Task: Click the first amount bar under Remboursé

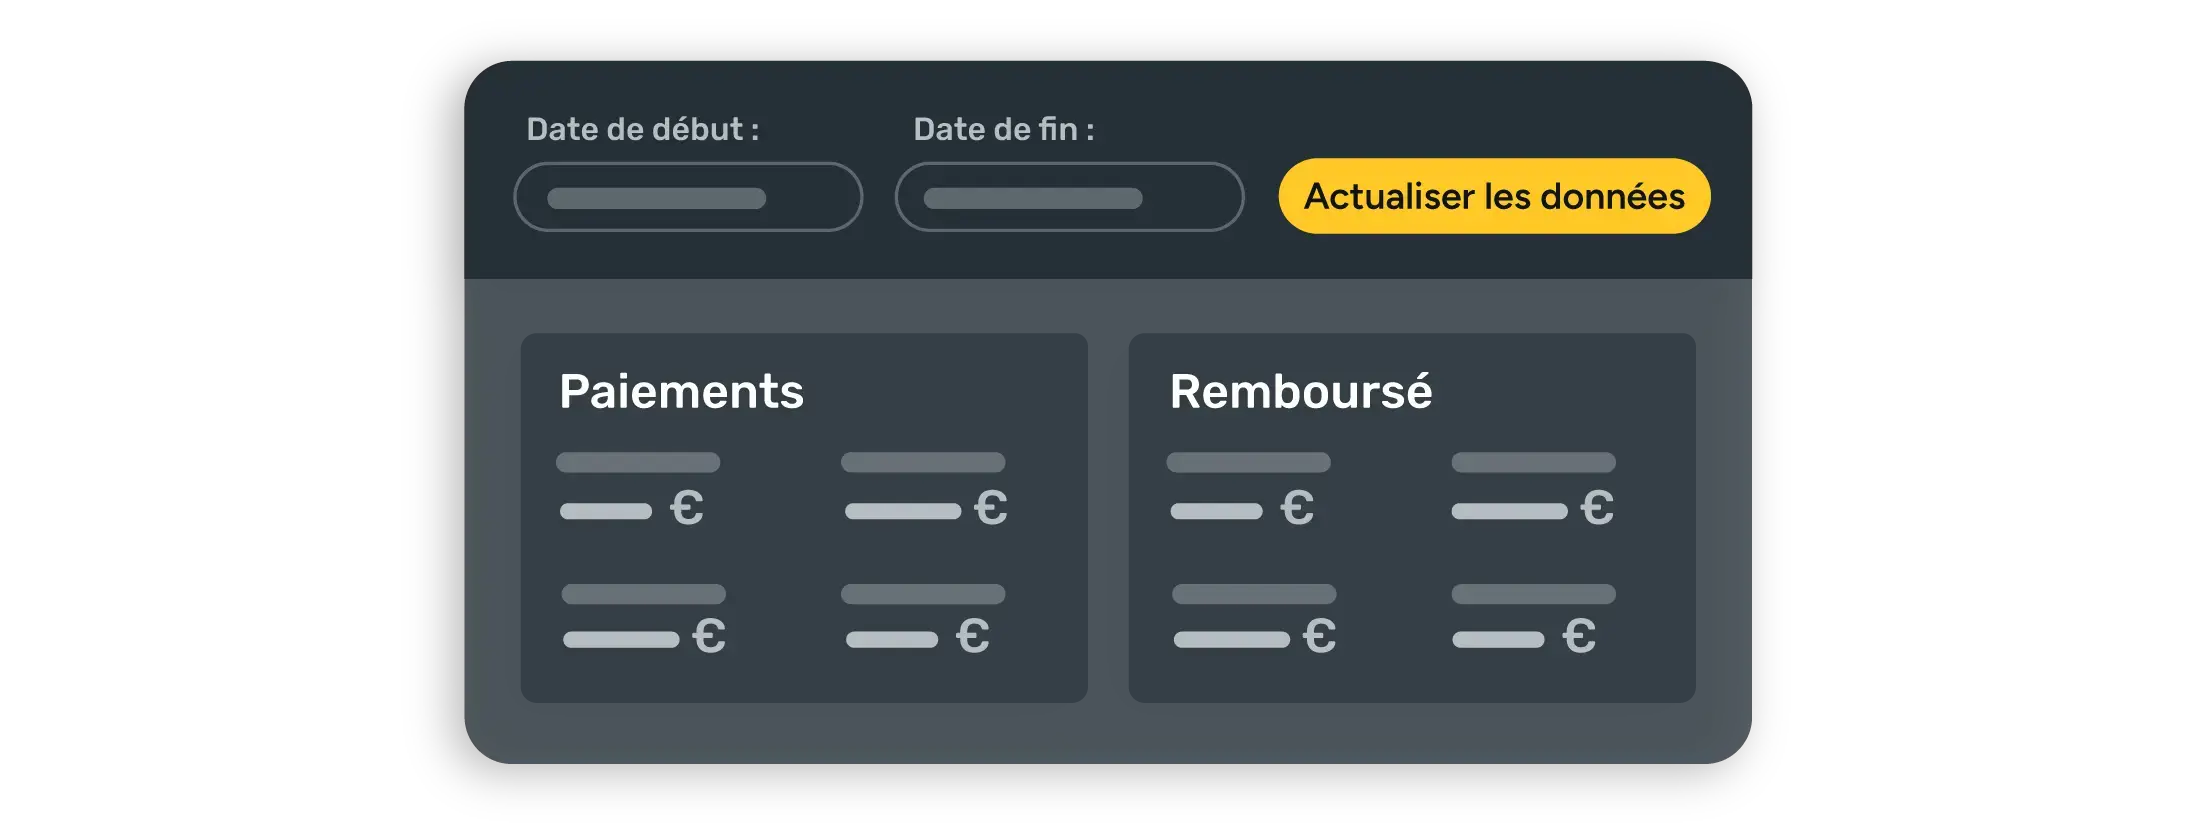Action: 1216,511
